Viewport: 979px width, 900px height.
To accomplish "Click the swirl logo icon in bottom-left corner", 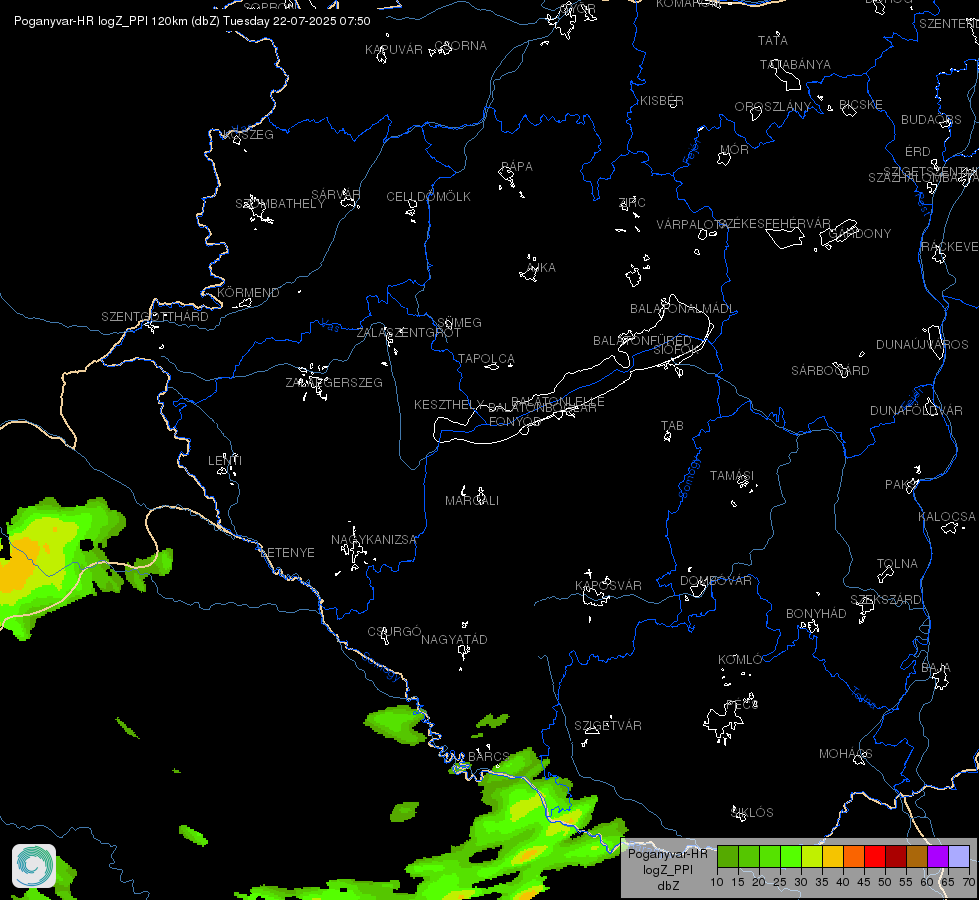I will 34,866.
